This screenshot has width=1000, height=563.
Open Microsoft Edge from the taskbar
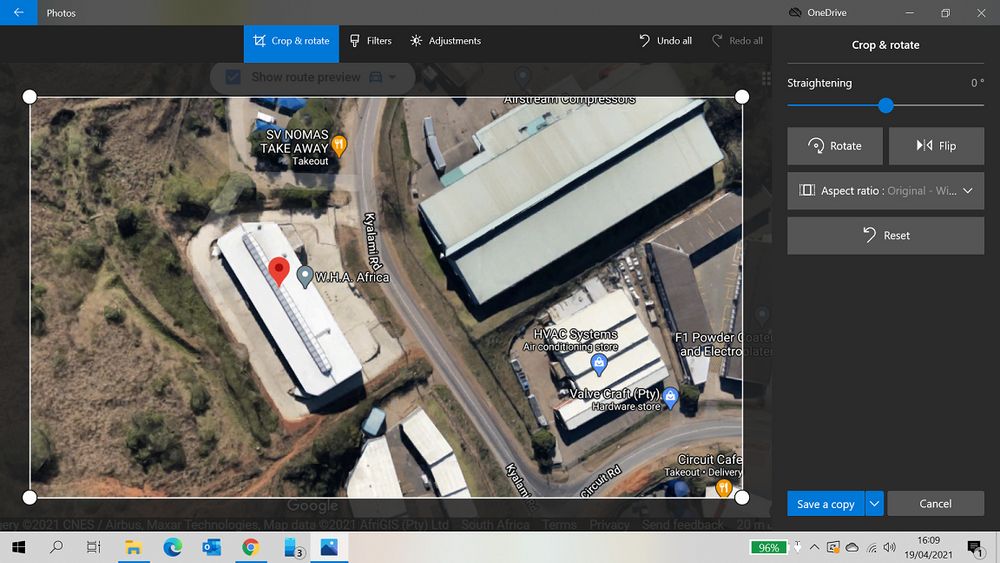[x=172, y=547]
